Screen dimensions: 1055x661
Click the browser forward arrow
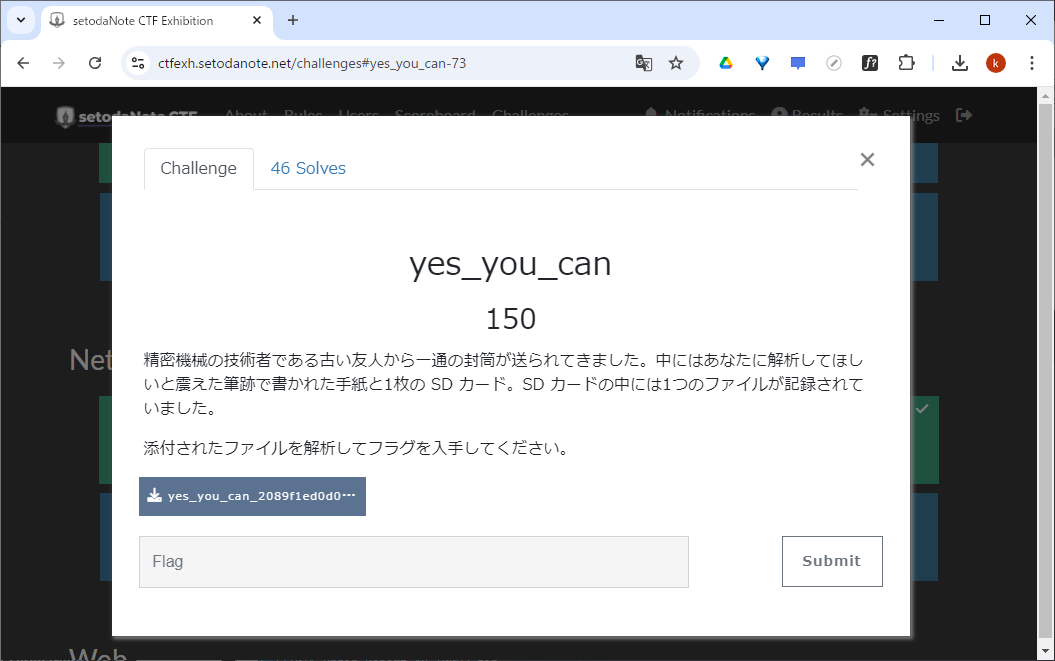coord(59,63)
